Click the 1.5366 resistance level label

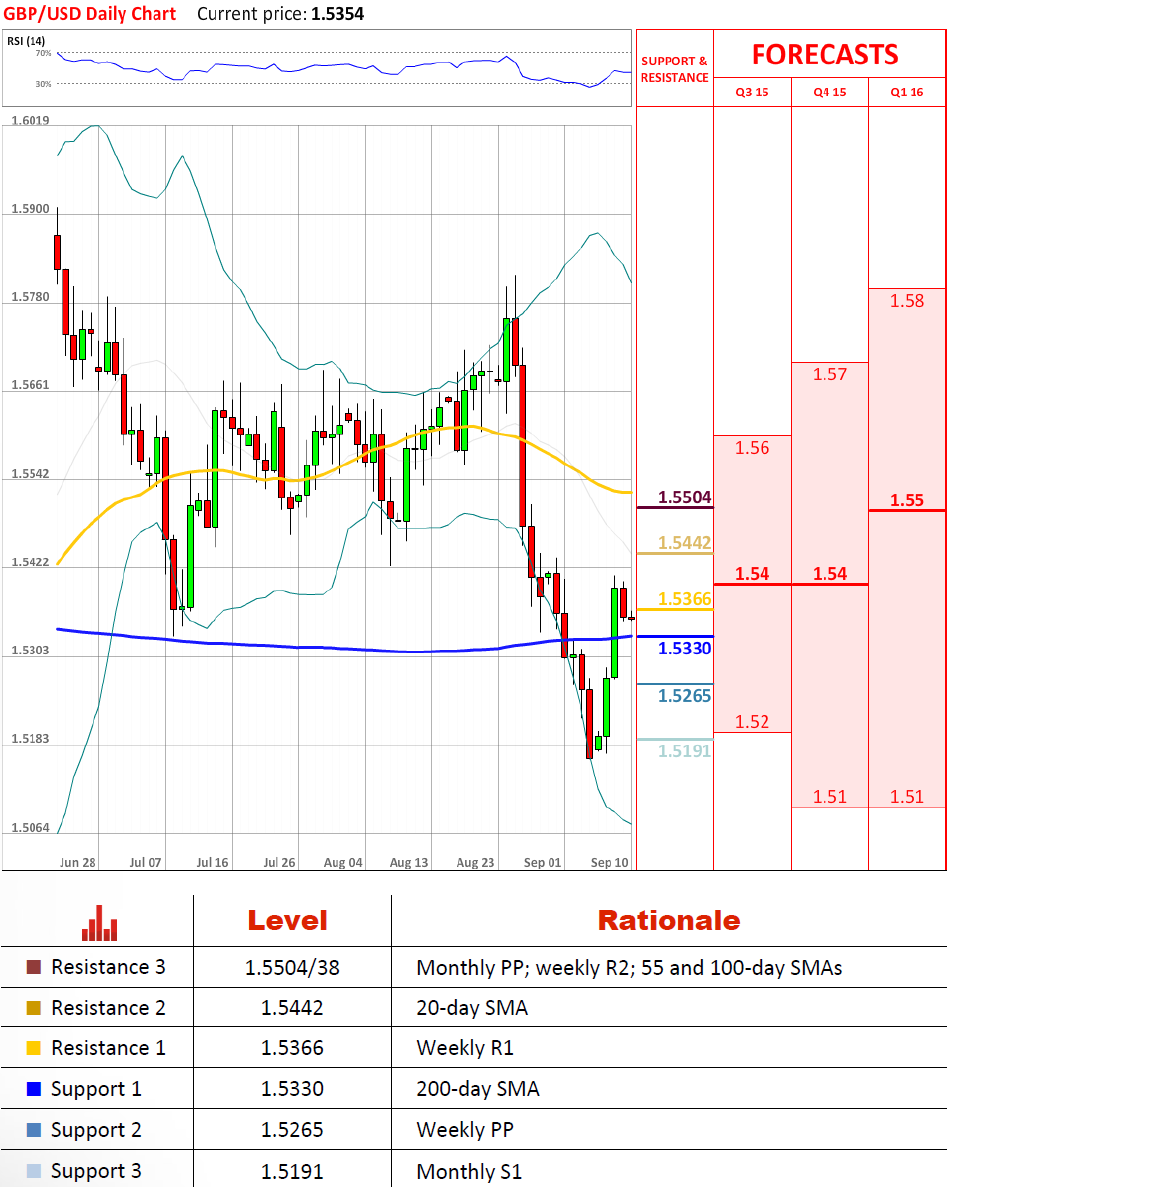pos(684,599)
